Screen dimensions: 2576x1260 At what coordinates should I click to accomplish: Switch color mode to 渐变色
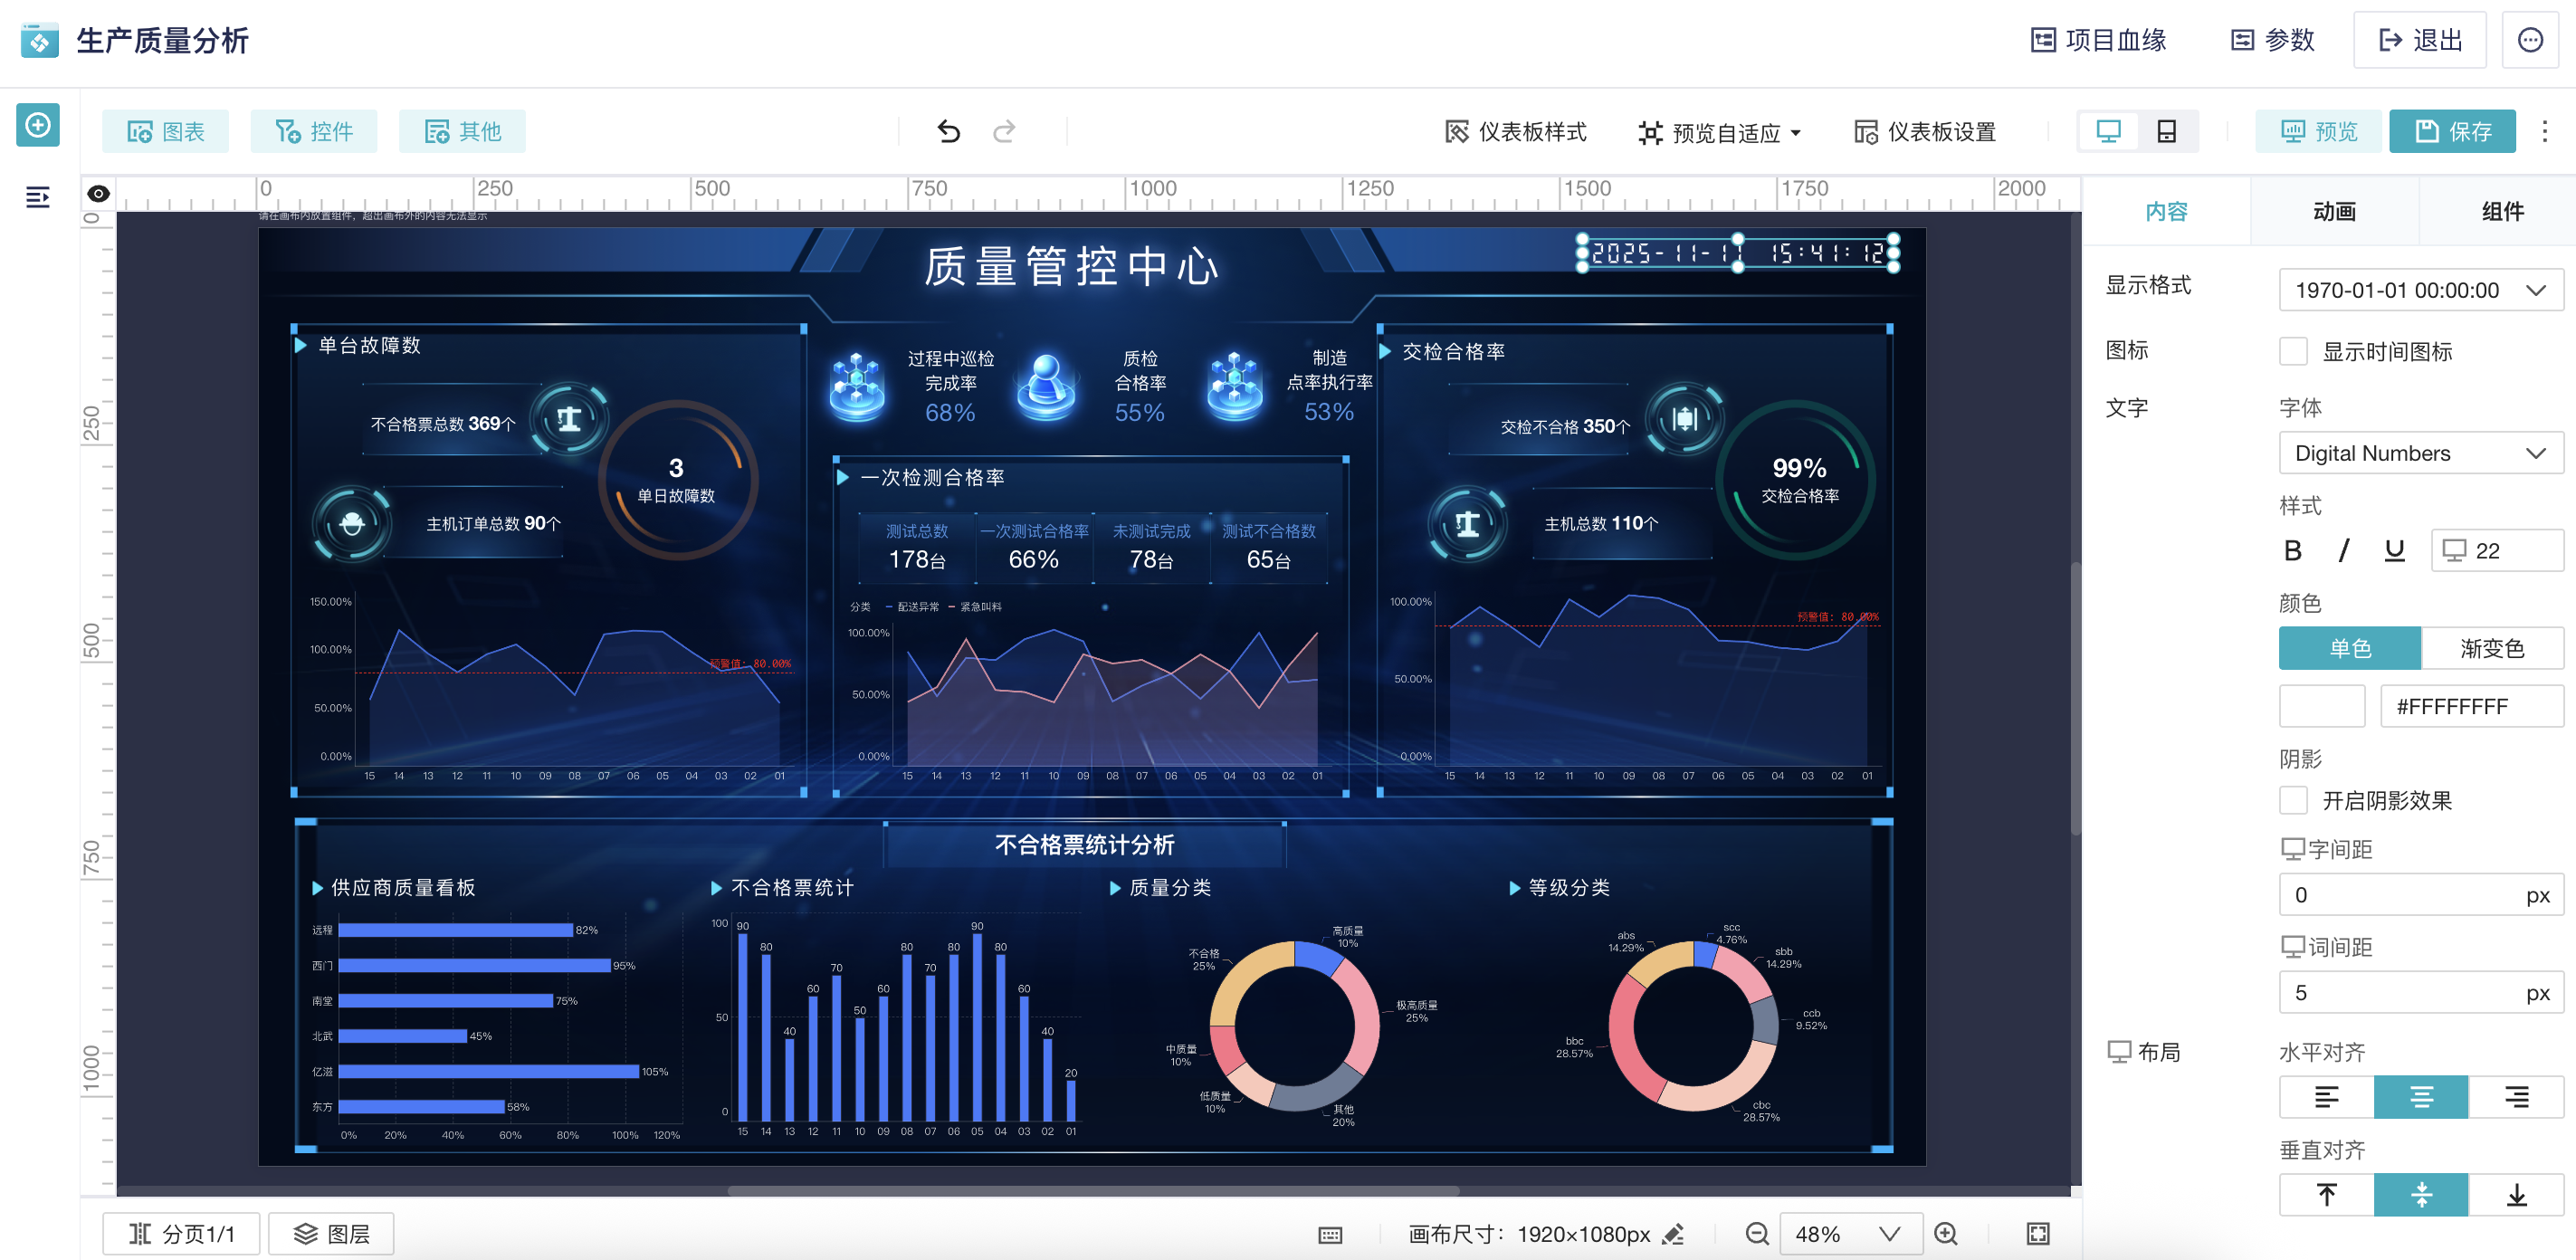pos(2492,648)
